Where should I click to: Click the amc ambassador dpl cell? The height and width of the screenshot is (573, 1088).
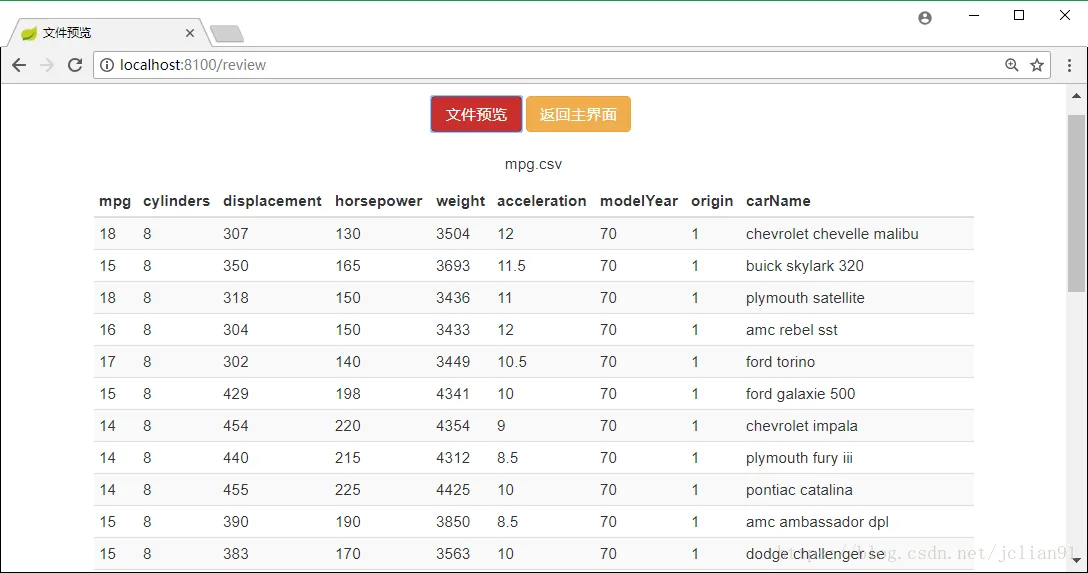coord(817,521)
